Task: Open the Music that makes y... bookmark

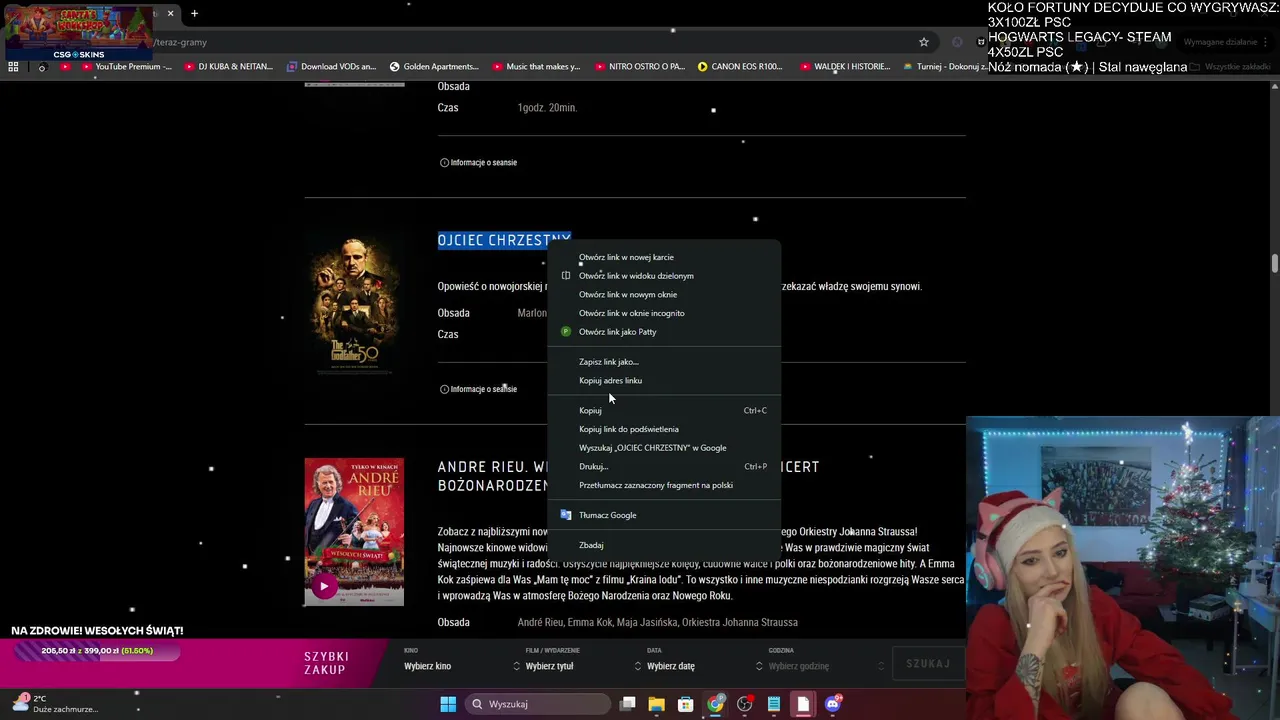Action: click(536, 67)
